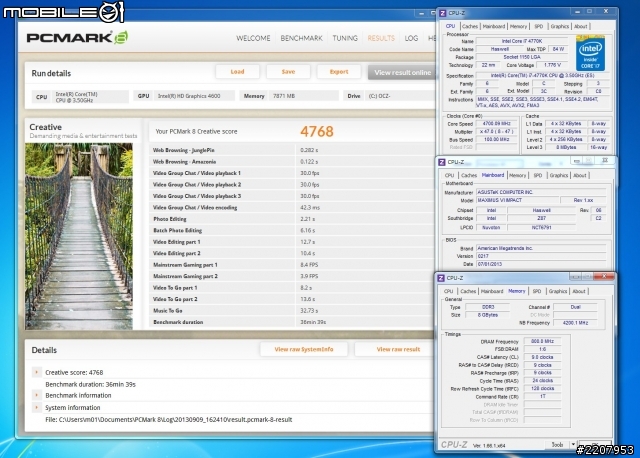Click the Intel(R) HD Graphics 4600 GPU field
The width and height of the screenshot is (640, 458).
tap(195, 96)
